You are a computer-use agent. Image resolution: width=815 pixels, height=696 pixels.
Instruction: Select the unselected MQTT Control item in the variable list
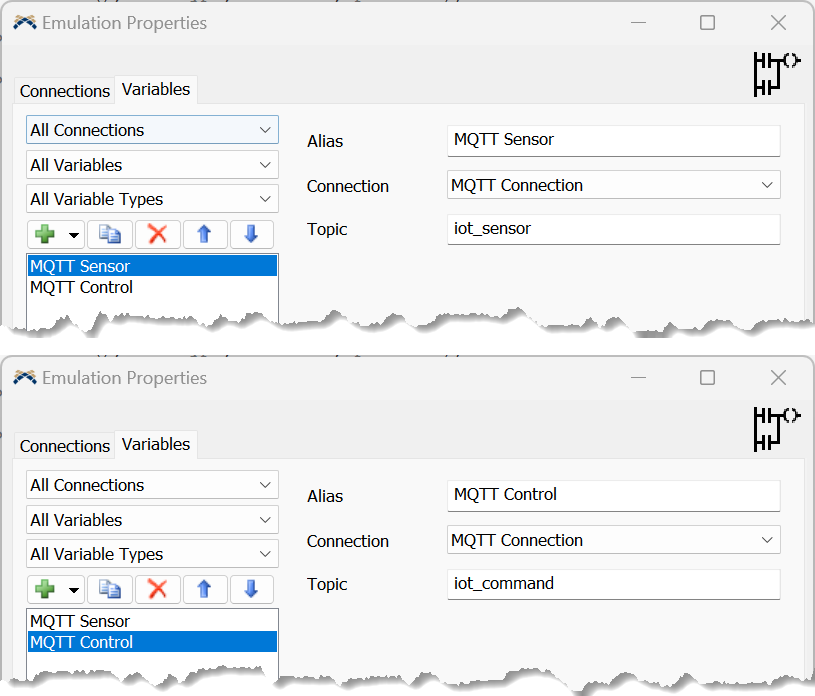[82, 287]
